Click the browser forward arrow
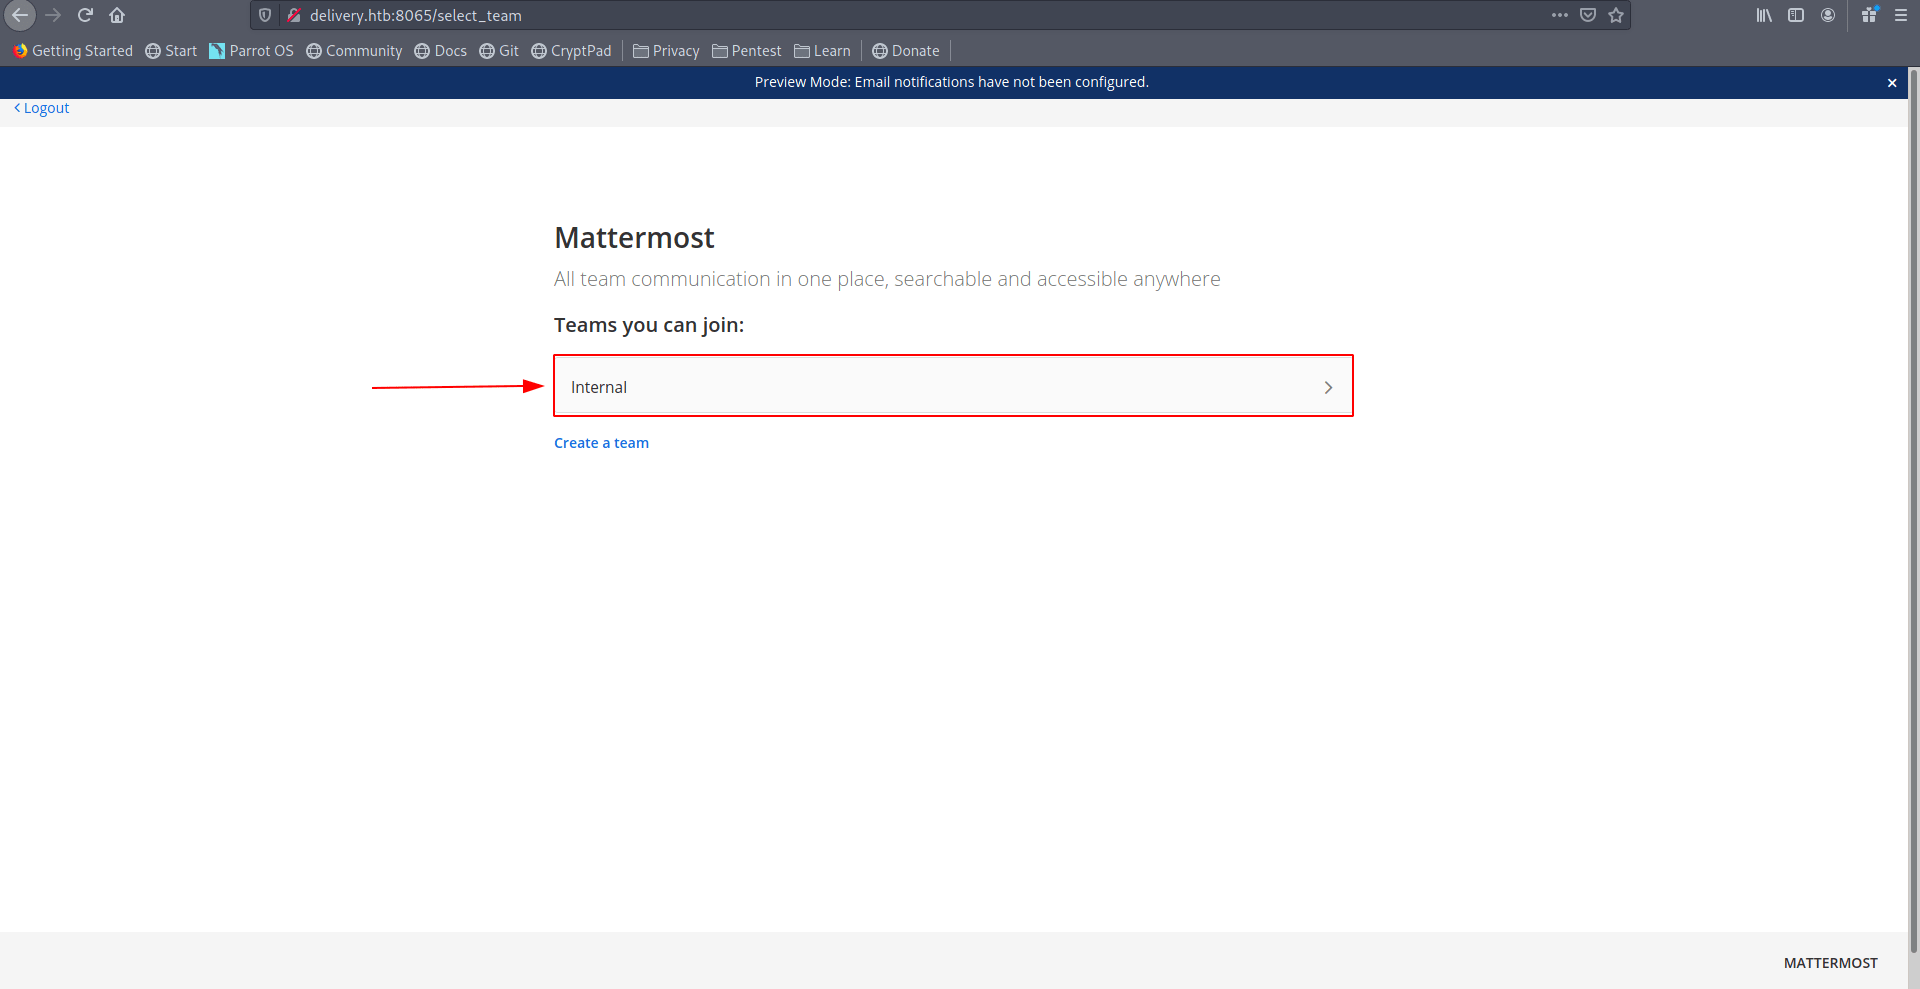The width and height of the screenshot is (1920, 989). tap(53, 15)
